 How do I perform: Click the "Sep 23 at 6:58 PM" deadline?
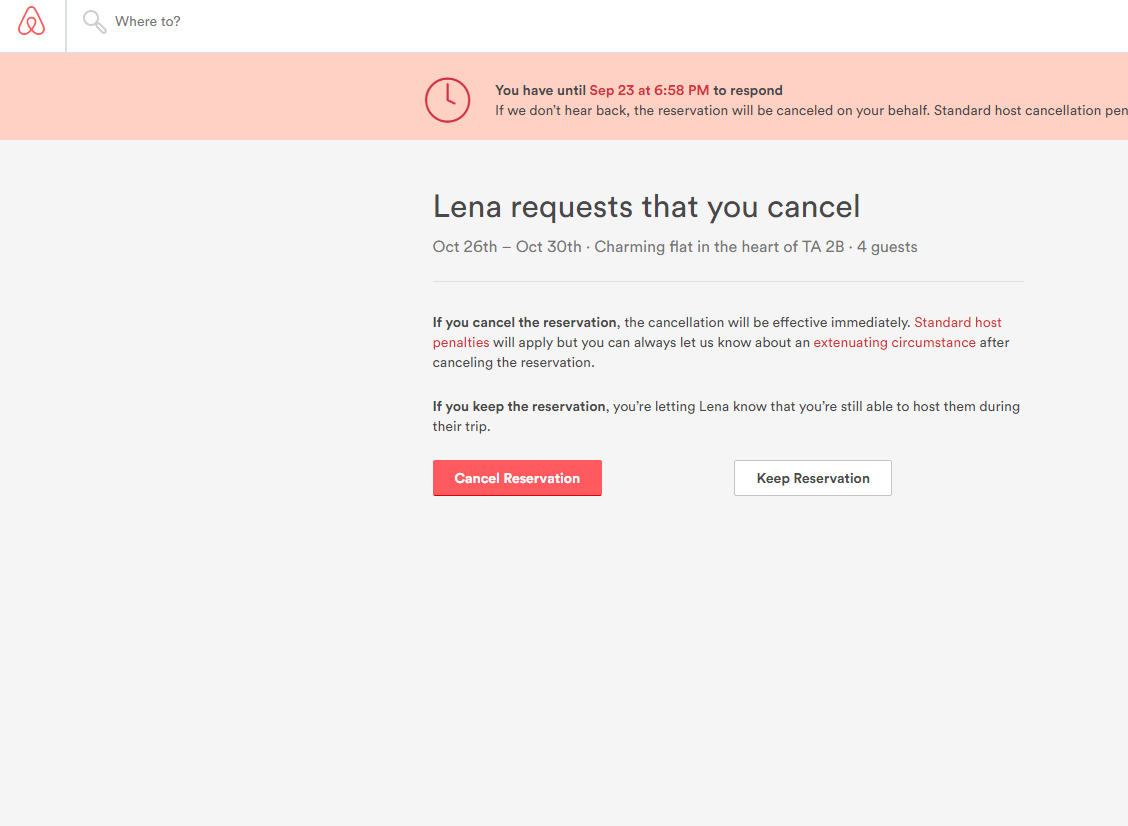[x=649, y=90]
